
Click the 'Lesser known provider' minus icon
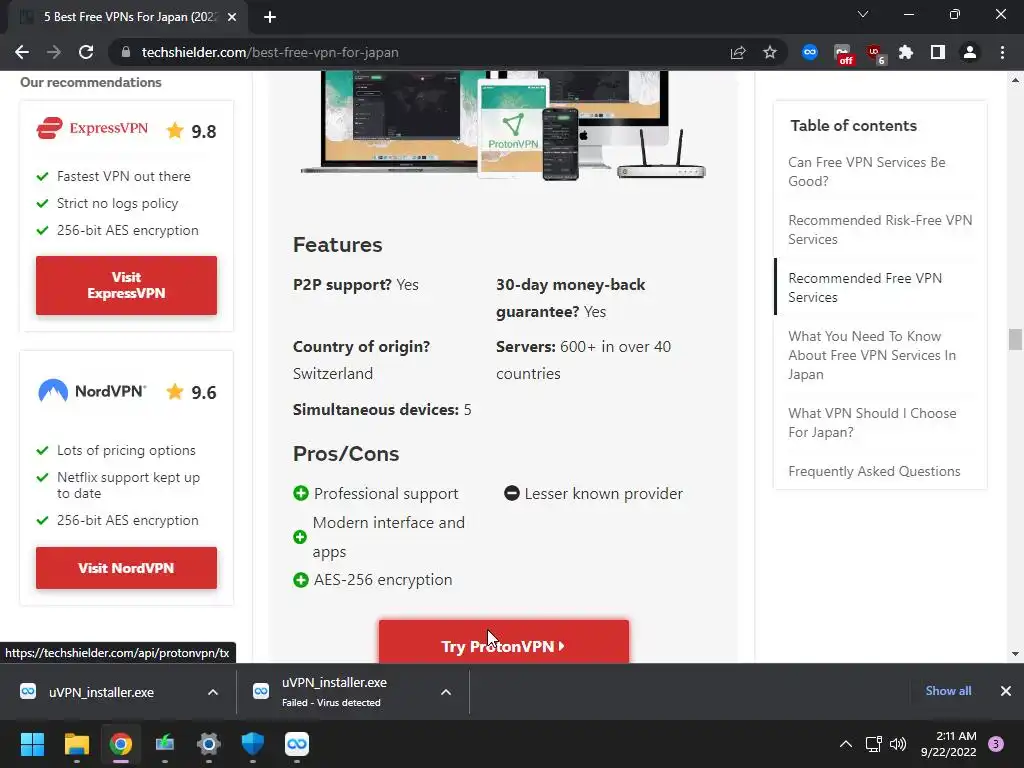point(511,493)
